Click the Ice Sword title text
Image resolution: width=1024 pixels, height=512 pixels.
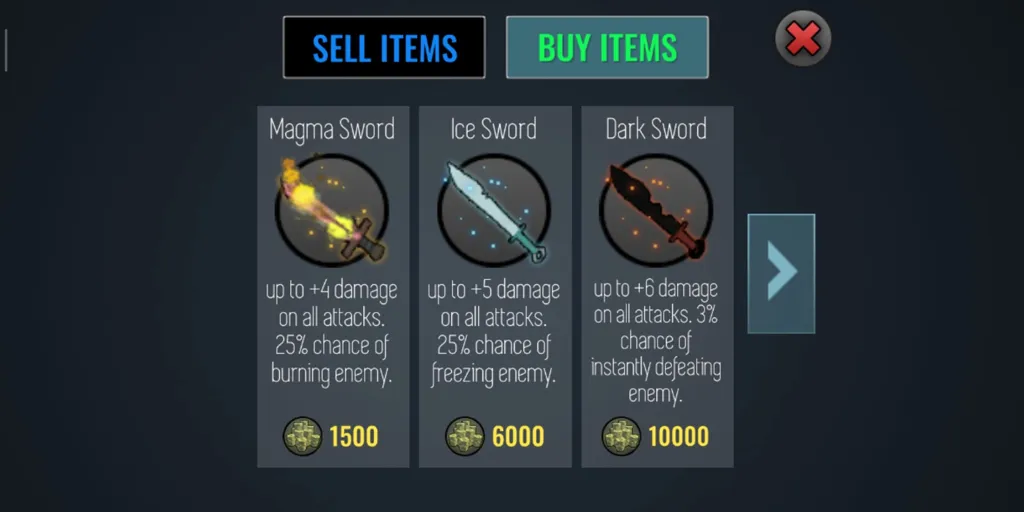[494, 129]
